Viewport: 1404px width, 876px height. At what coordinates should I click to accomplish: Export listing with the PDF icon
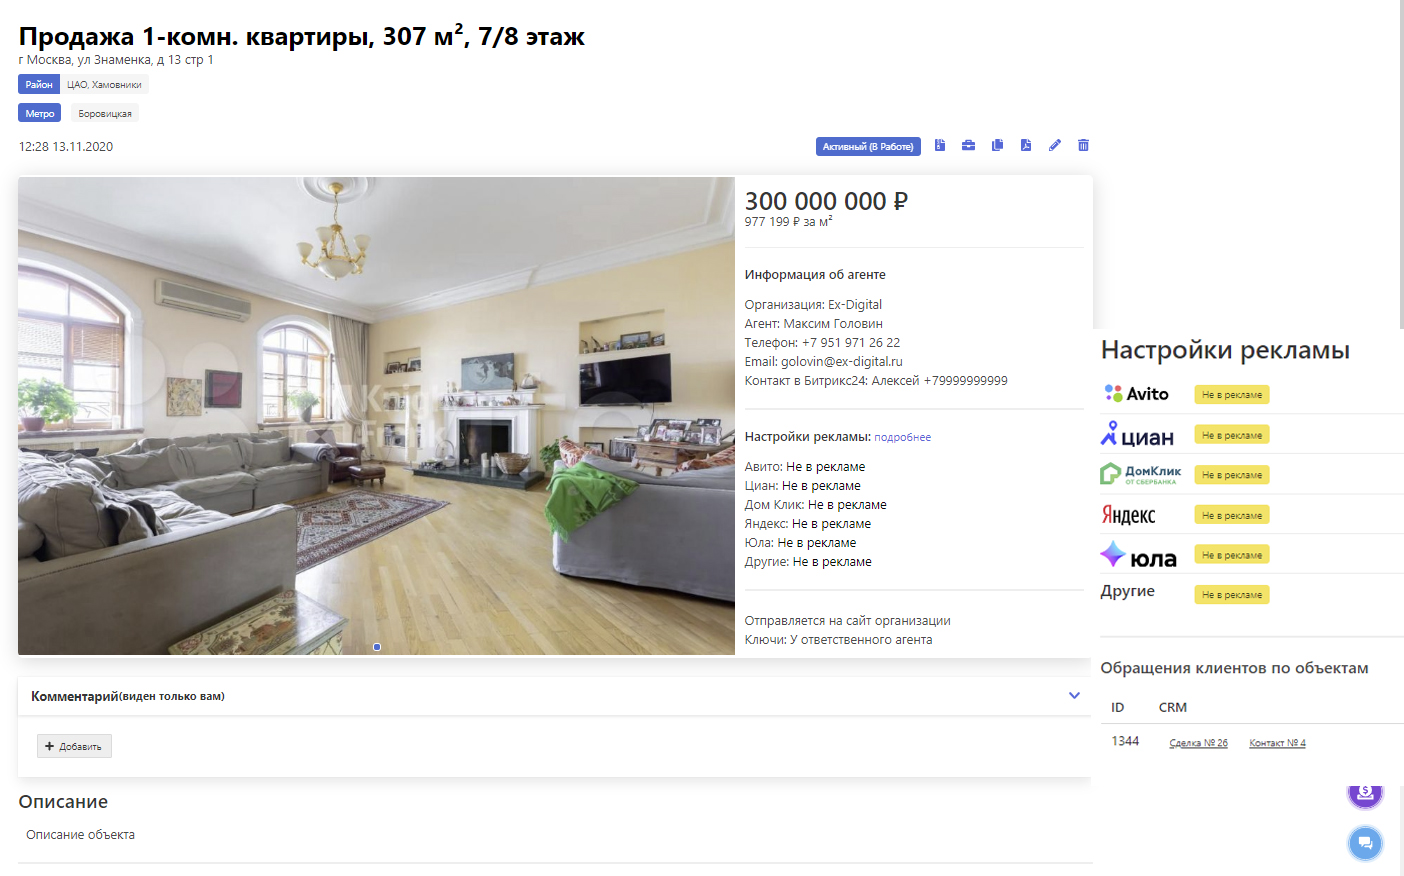pos(1026,146)
